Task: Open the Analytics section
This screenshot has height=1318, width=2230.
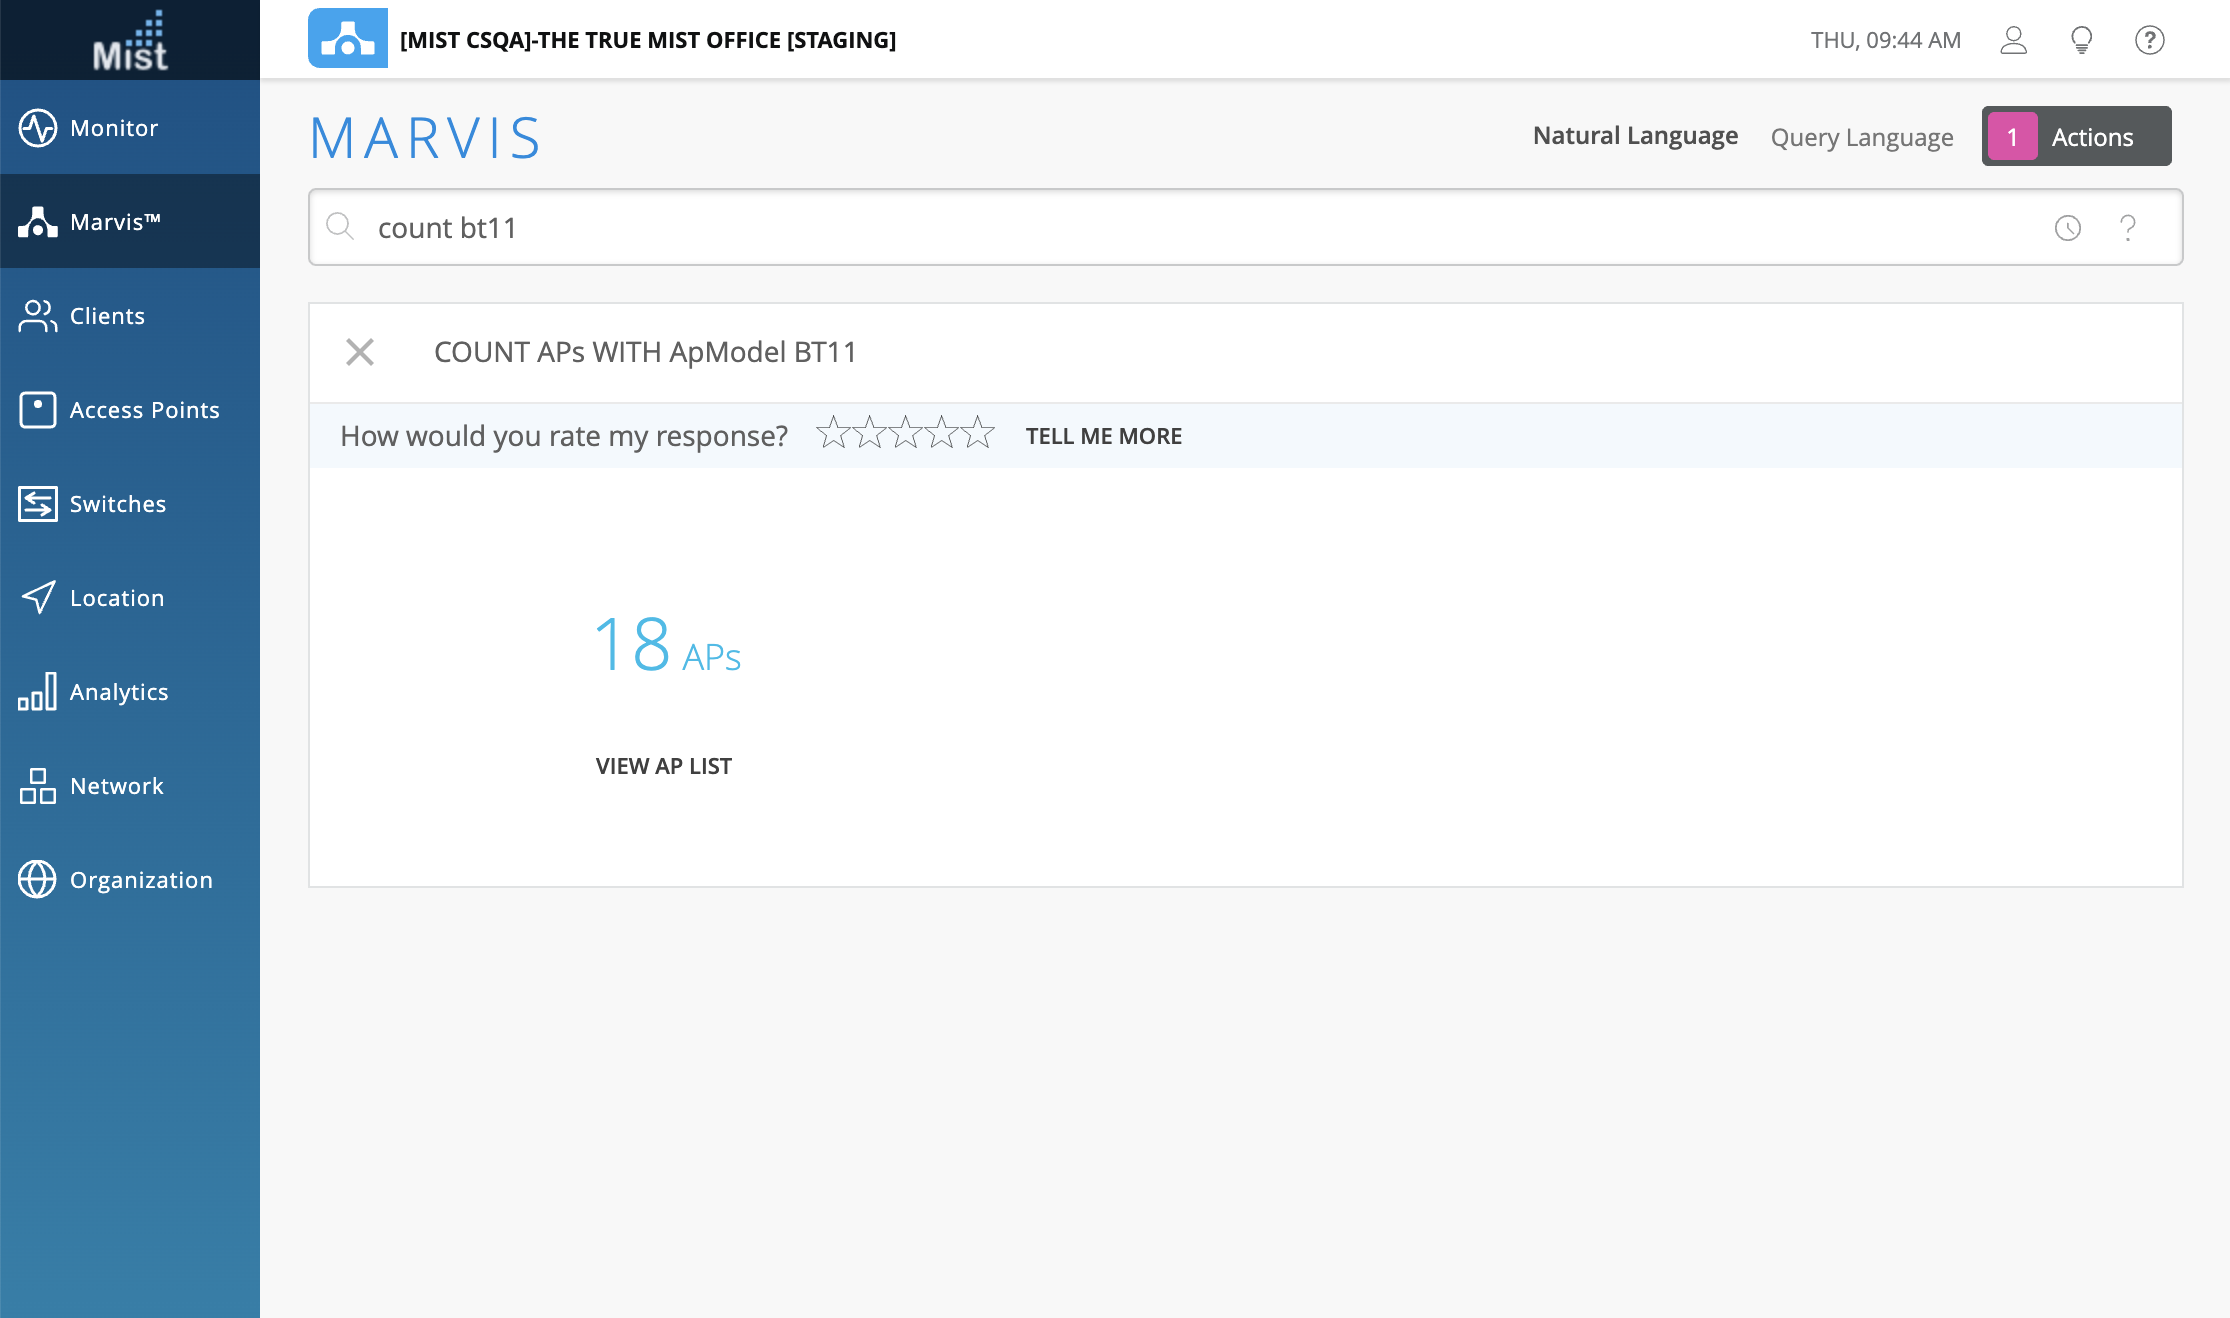Action: [x=118, y=692]
